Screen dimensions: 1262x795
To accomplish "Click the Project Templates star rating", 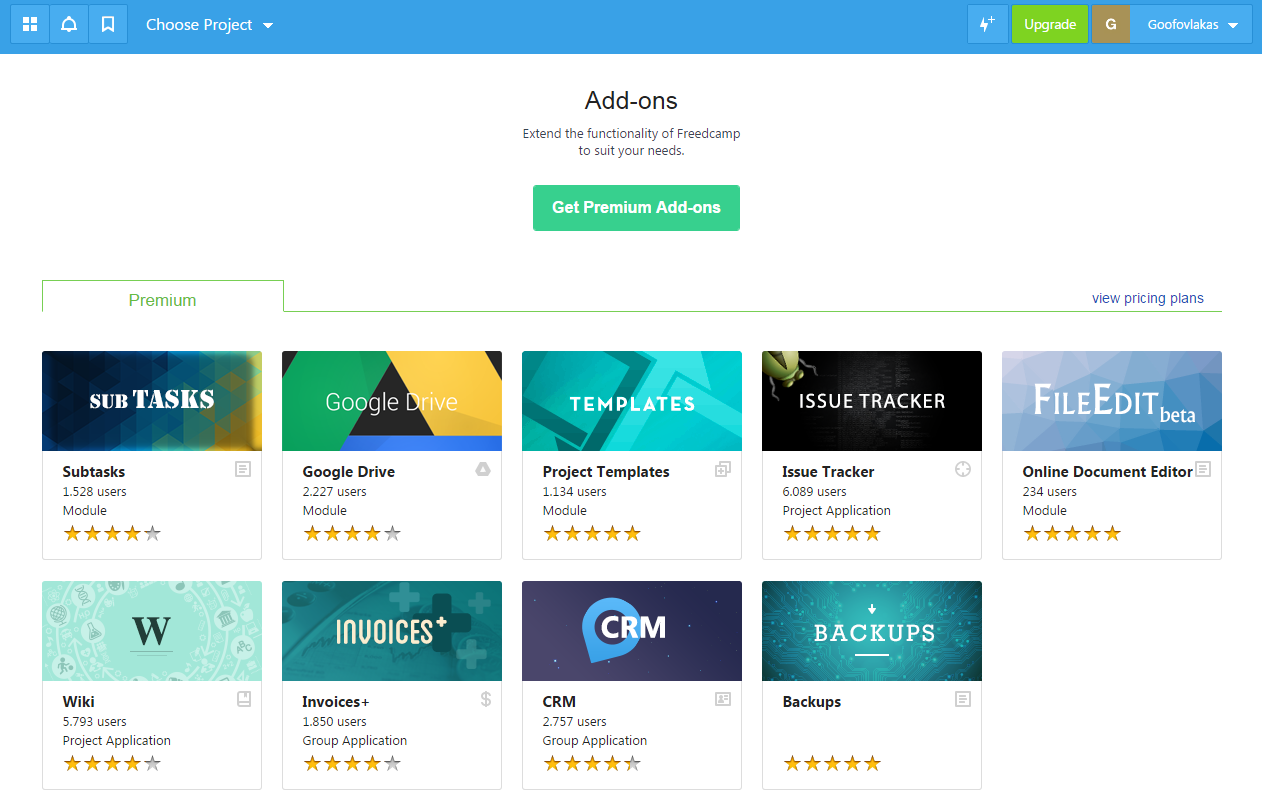I will 592,534.
